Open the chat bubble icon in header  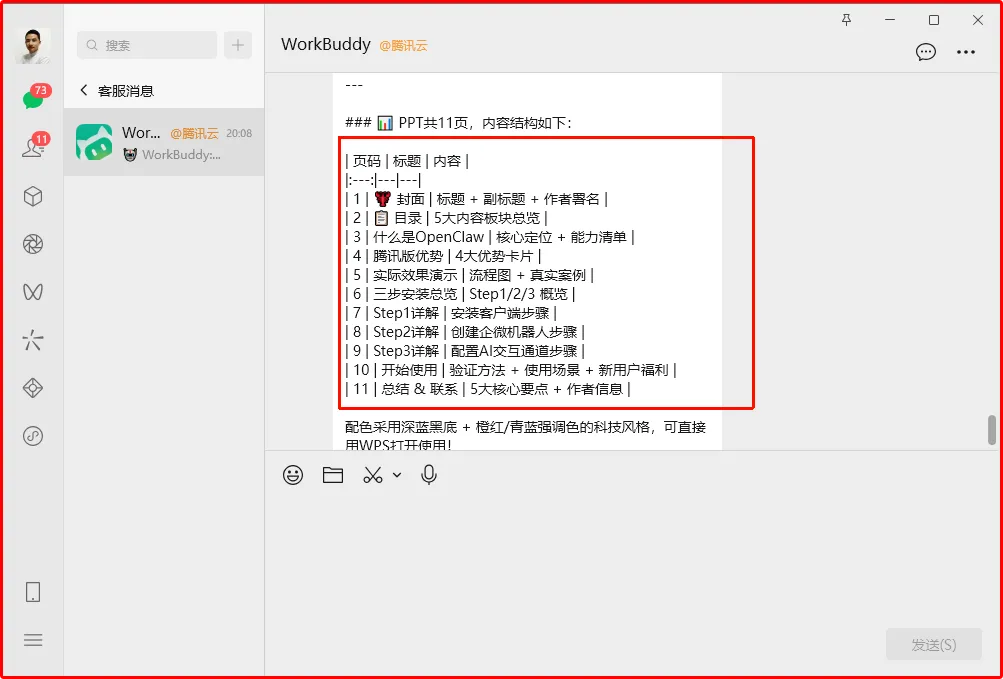point(926,52)
